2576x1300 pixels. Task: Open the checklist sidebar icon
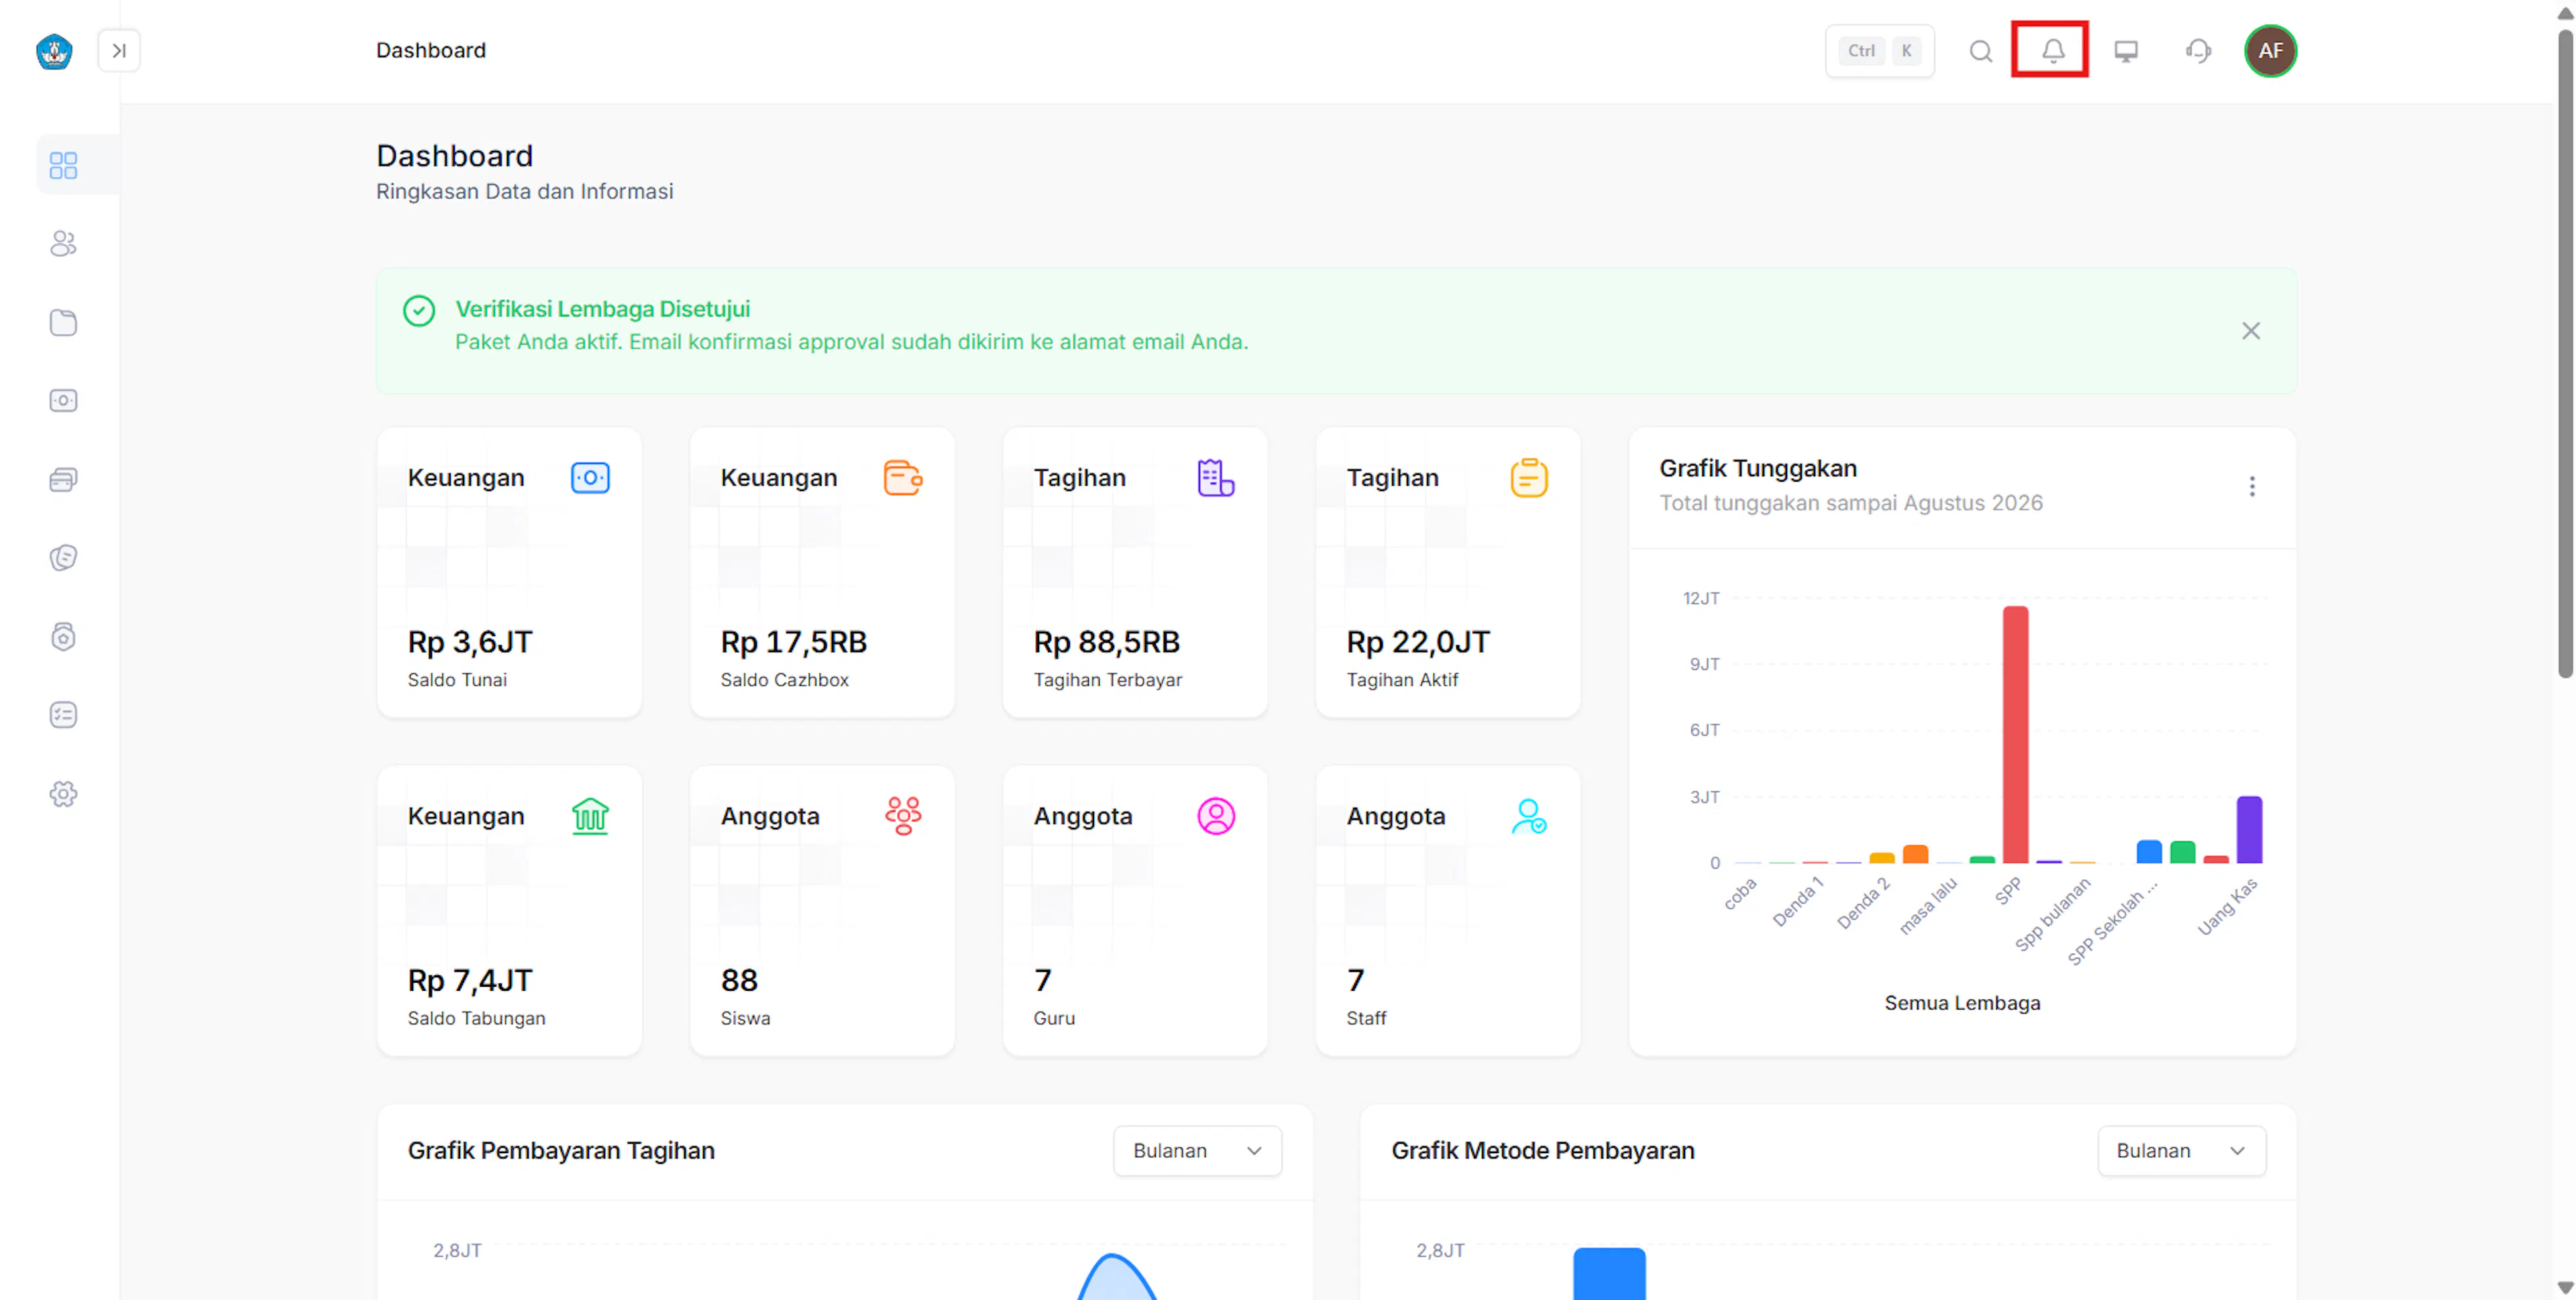pos(63,714)
